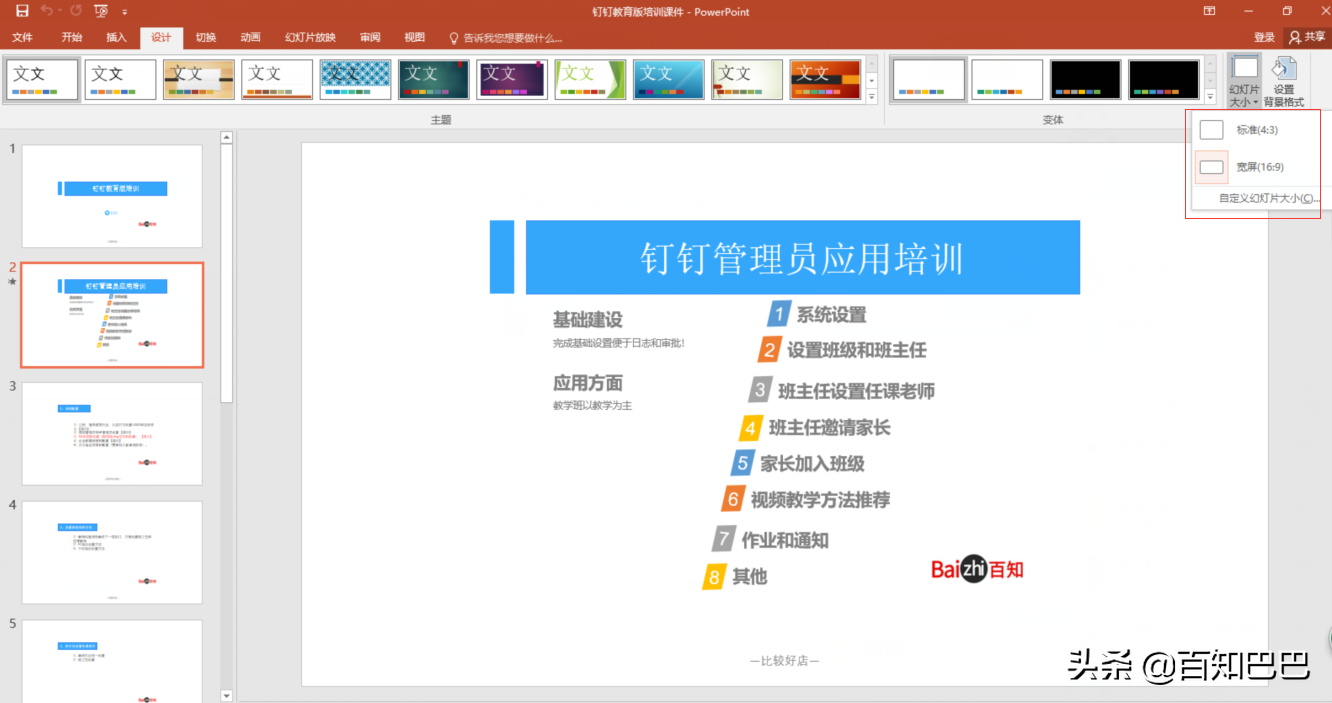Click the Undo arrow icon

point(46,11)
